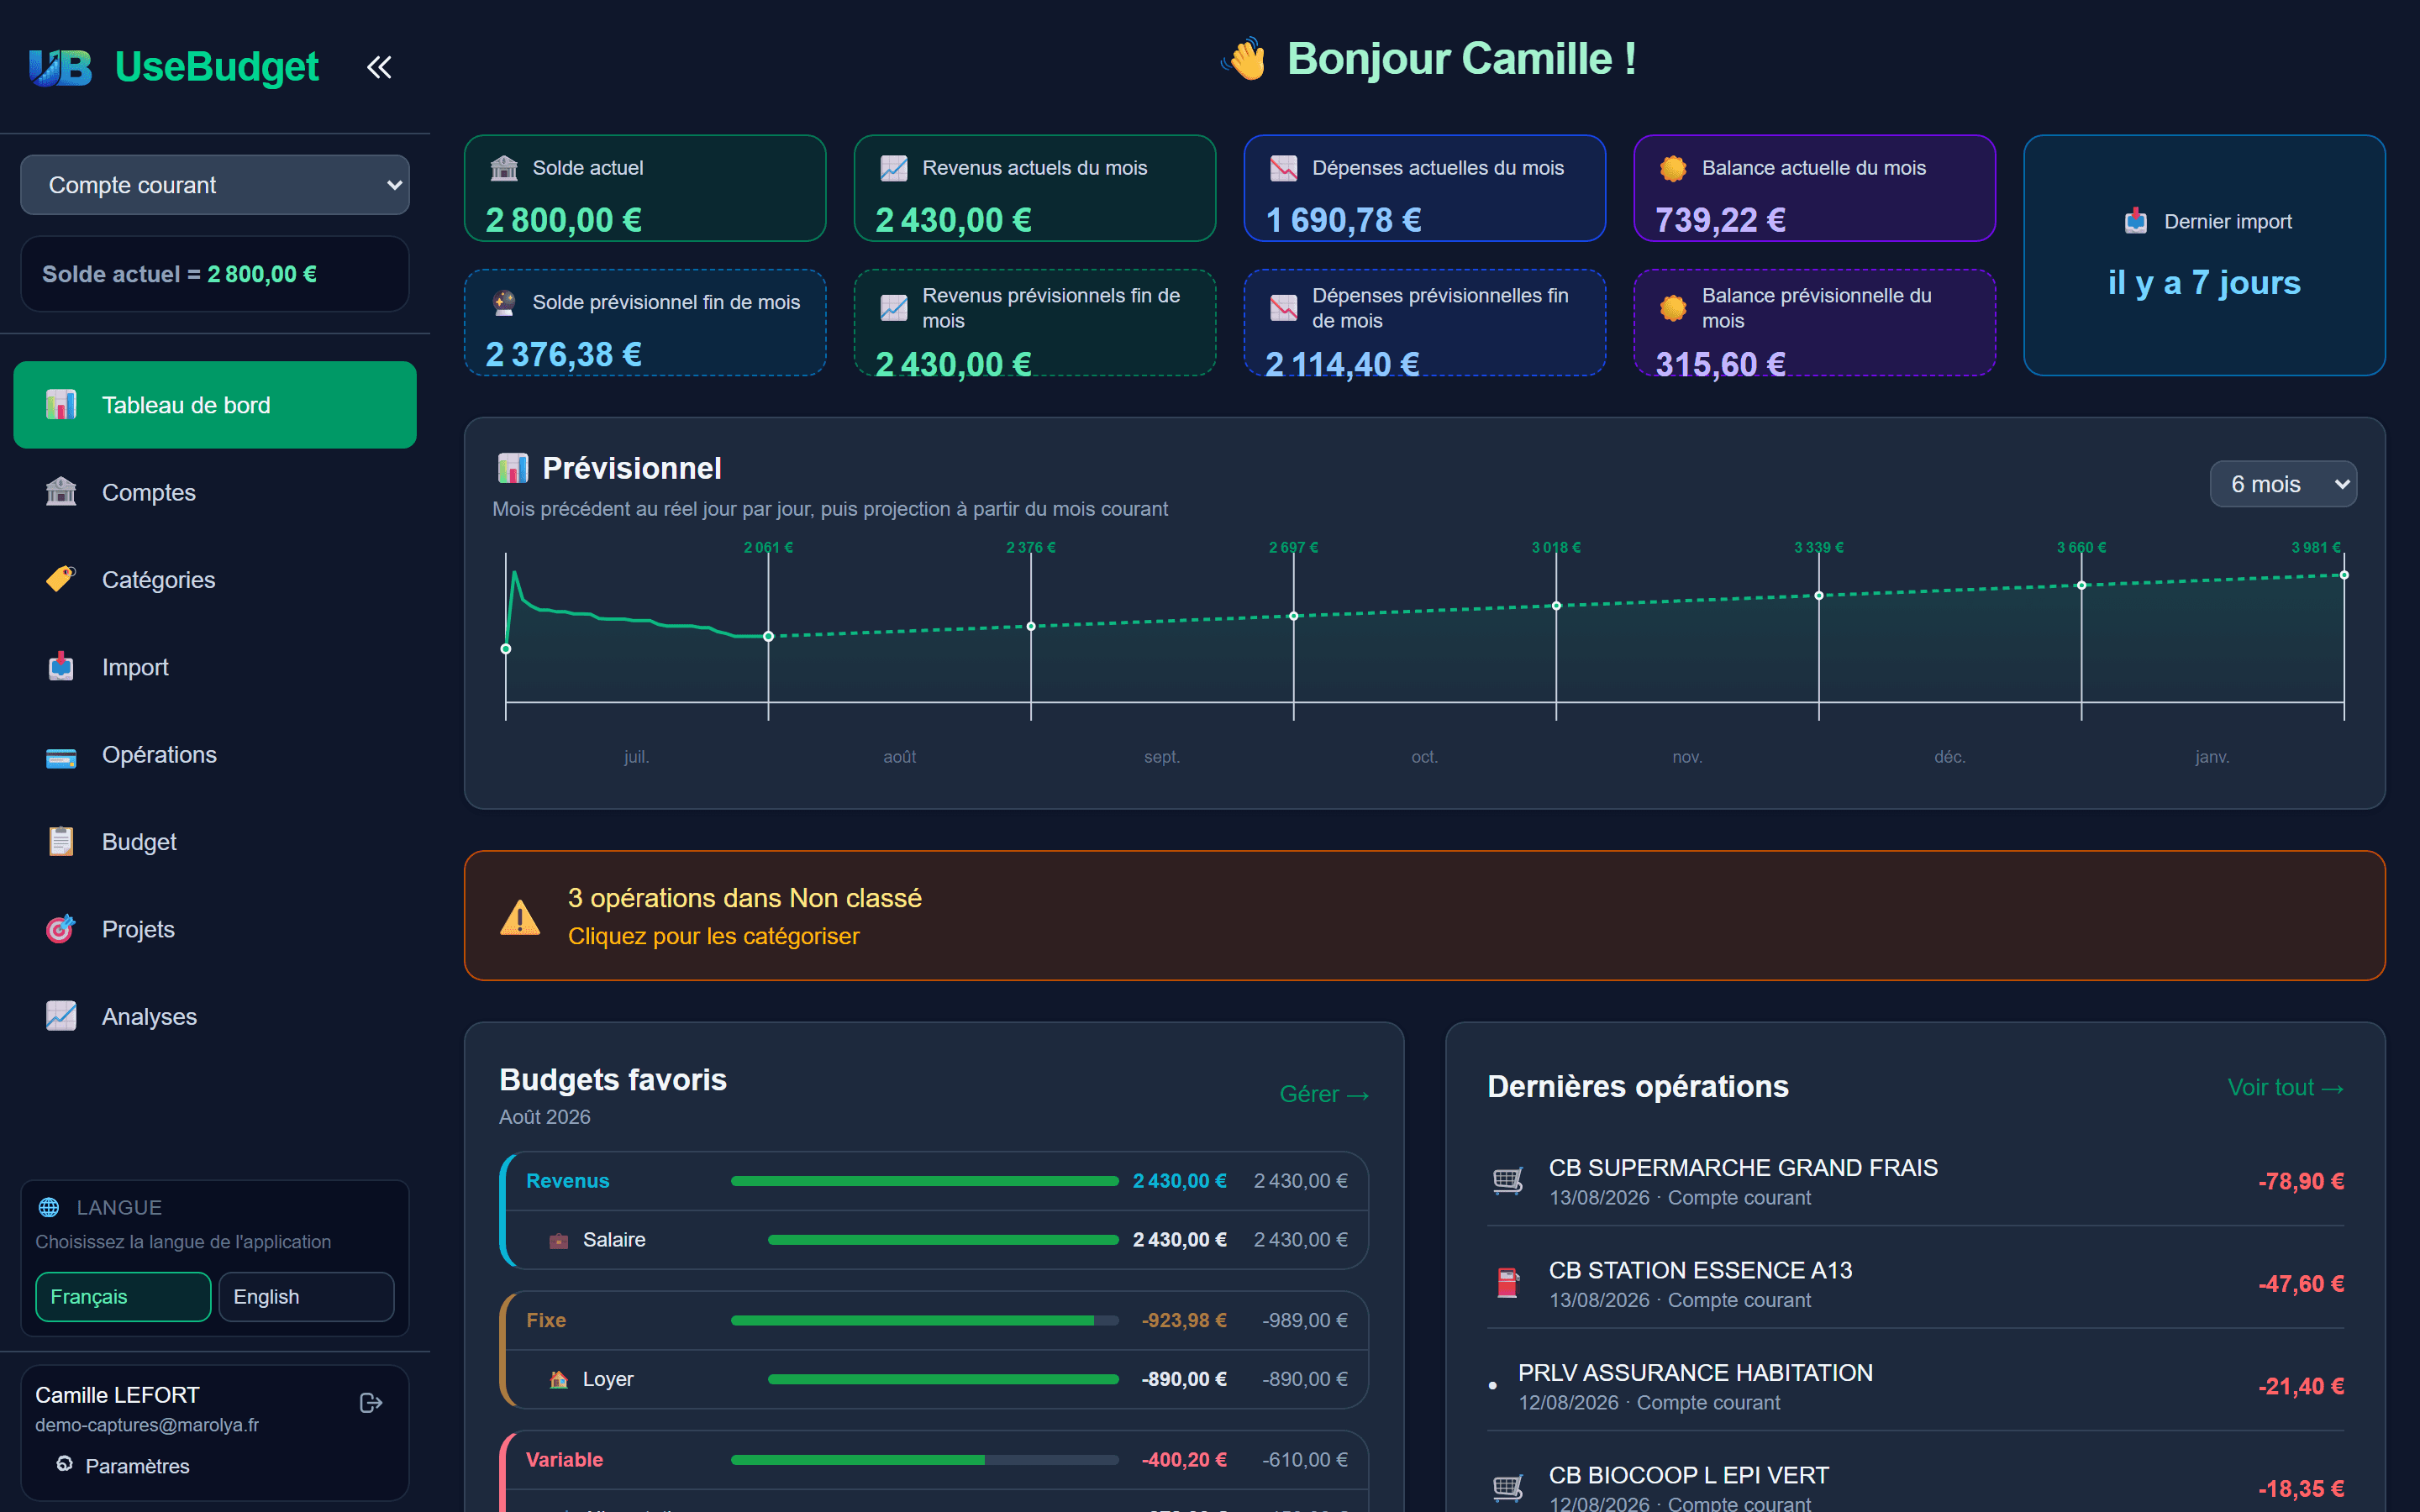Click the Fixe budget group label

coord(546,1320)
